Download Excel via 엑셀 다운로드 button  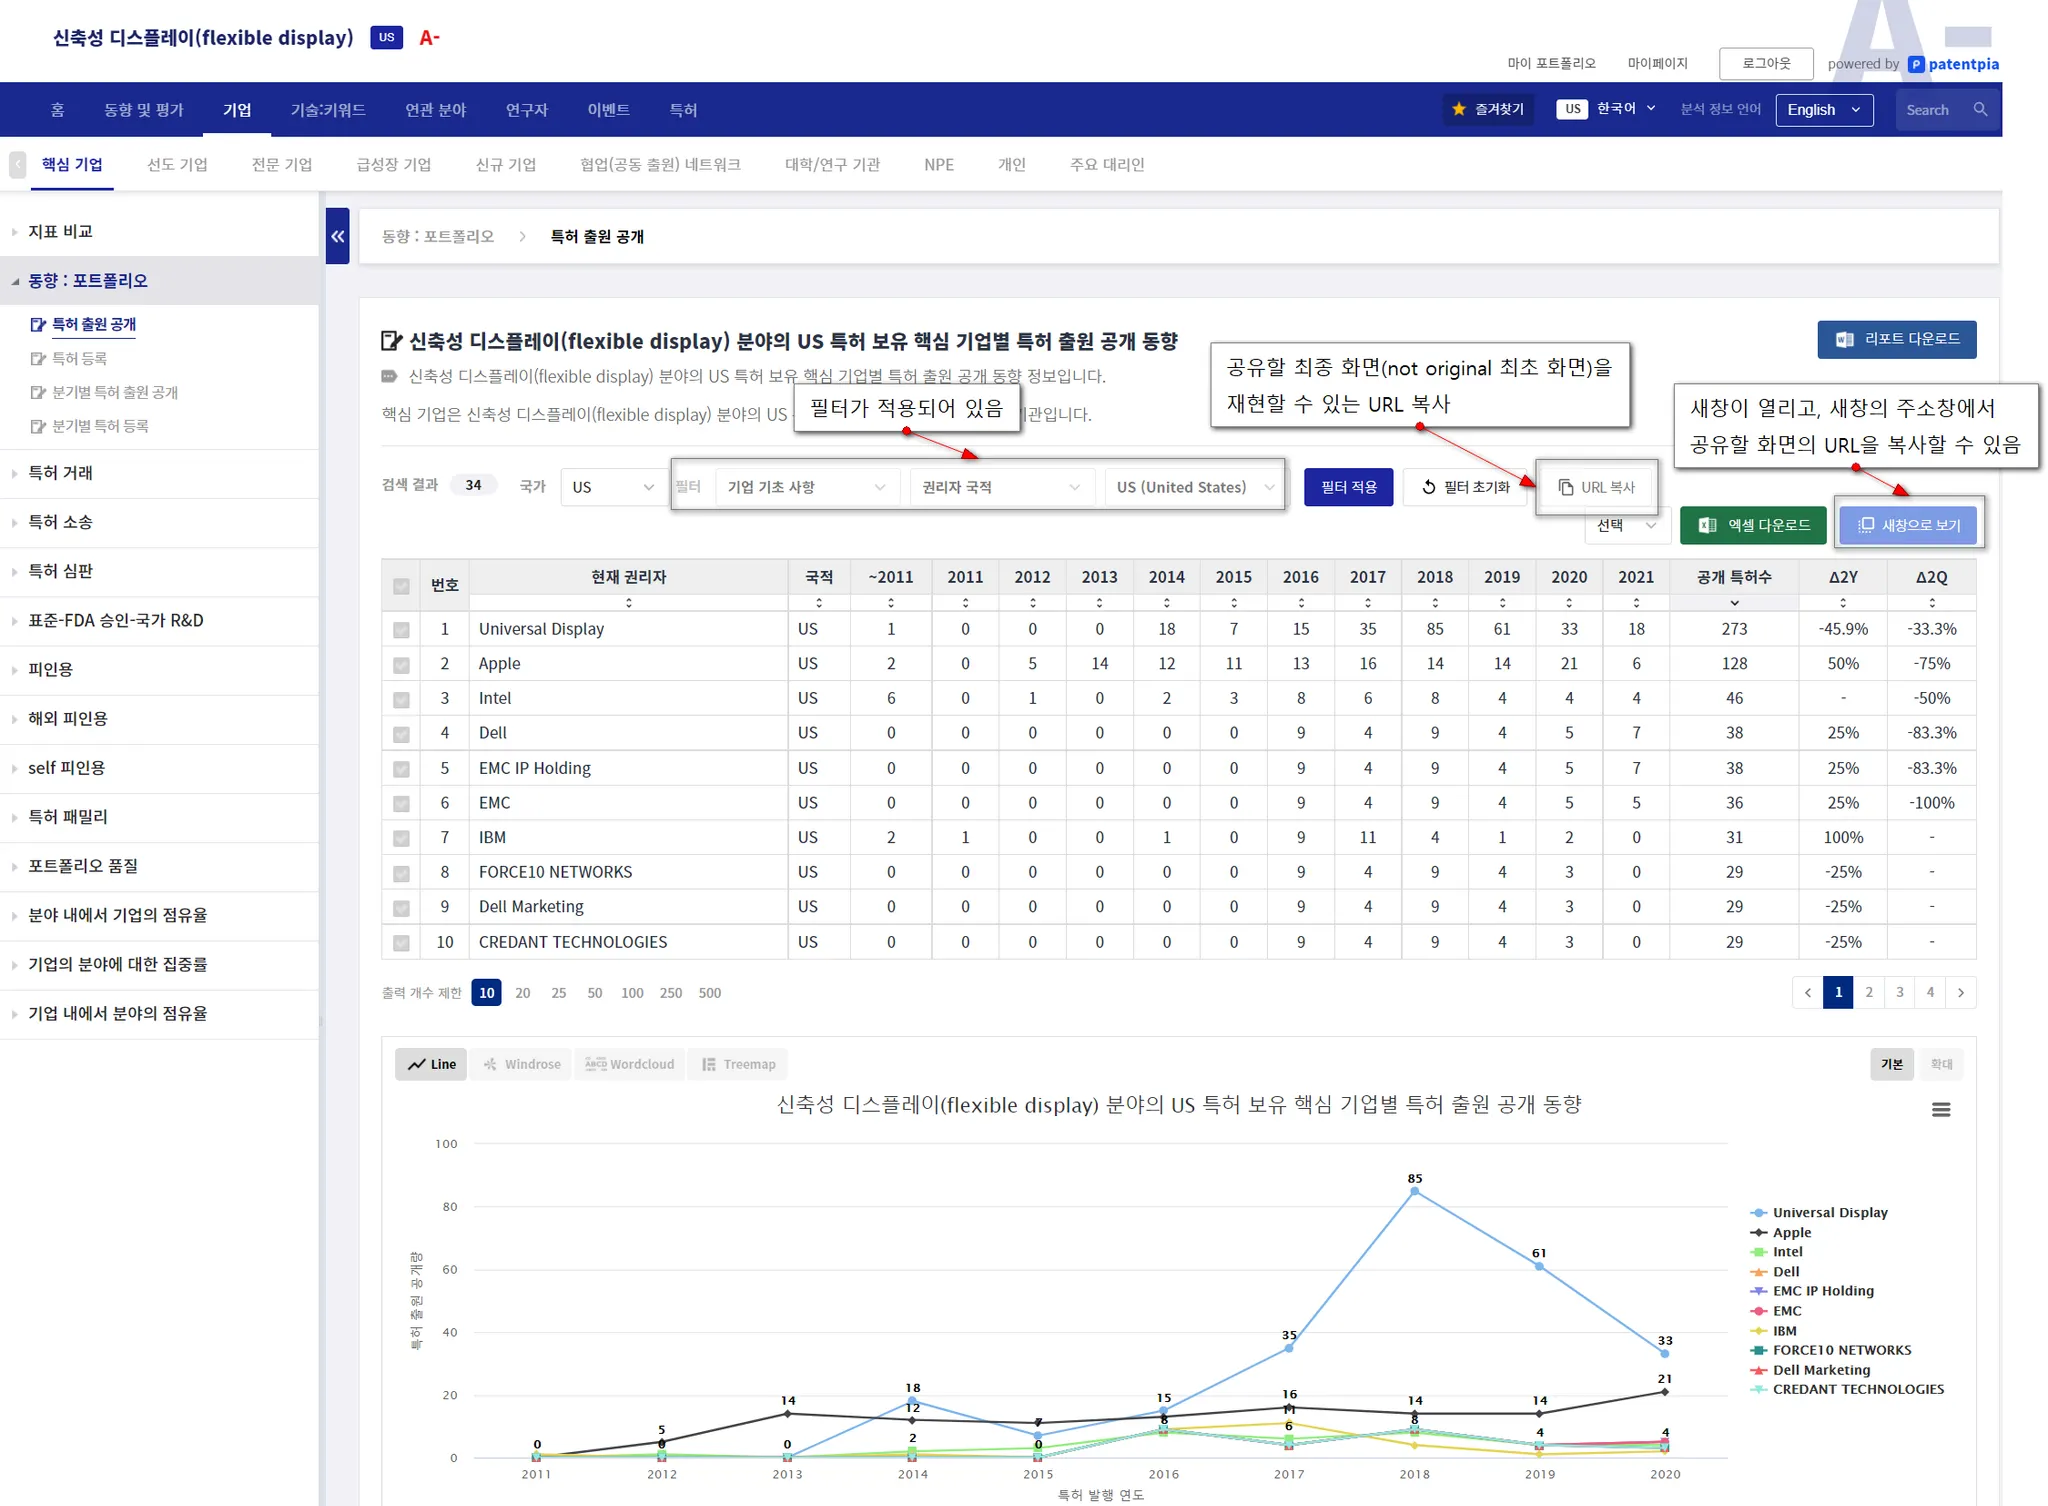pos(1753,525)
